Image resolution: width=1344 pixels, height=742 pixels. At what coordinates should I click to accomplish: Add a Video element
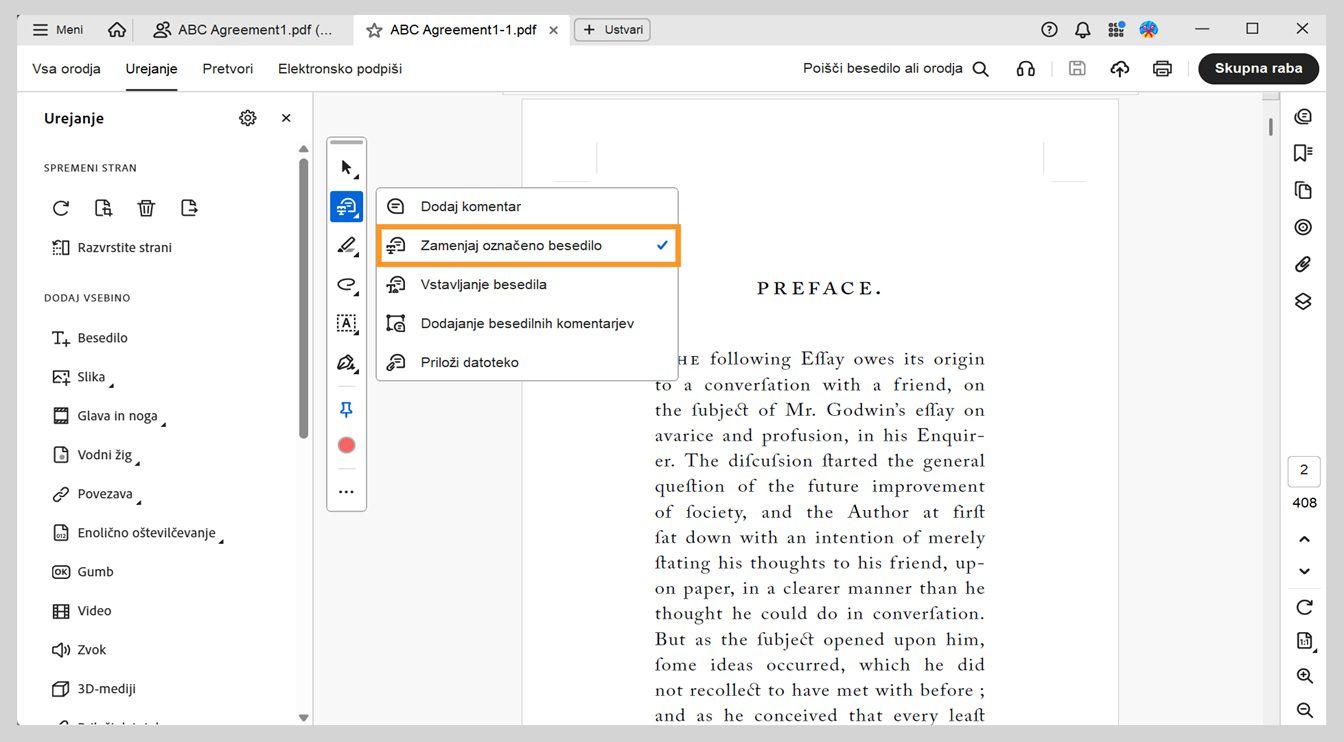coord(81,611)
